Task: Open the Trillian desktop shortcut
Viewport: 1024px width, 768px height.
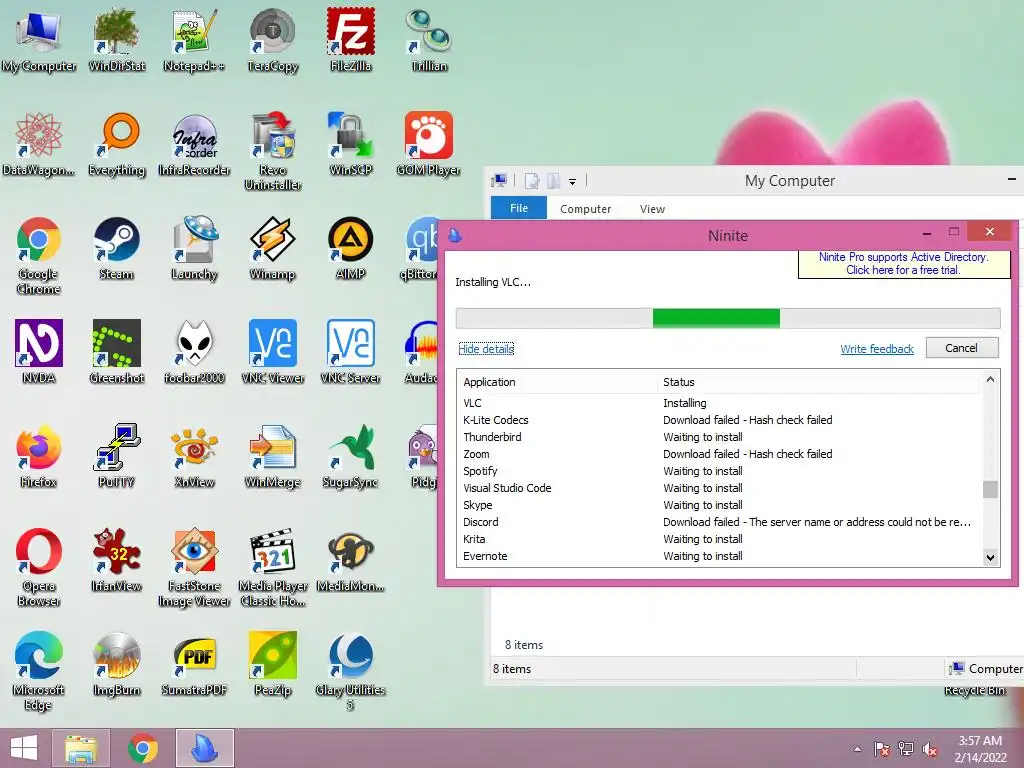Action: 428,39
